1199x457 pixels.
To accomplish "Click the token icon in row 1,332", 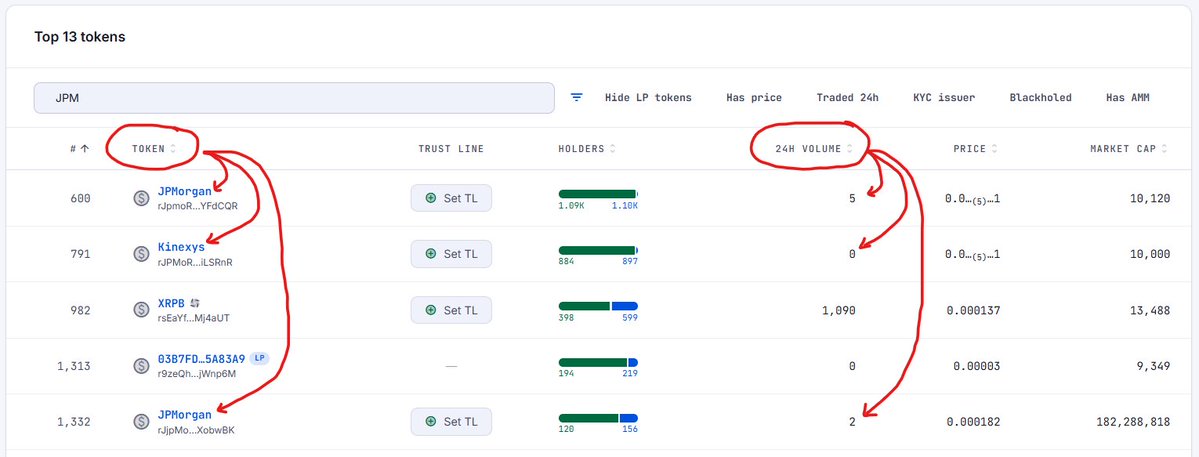I will point(141,421).
